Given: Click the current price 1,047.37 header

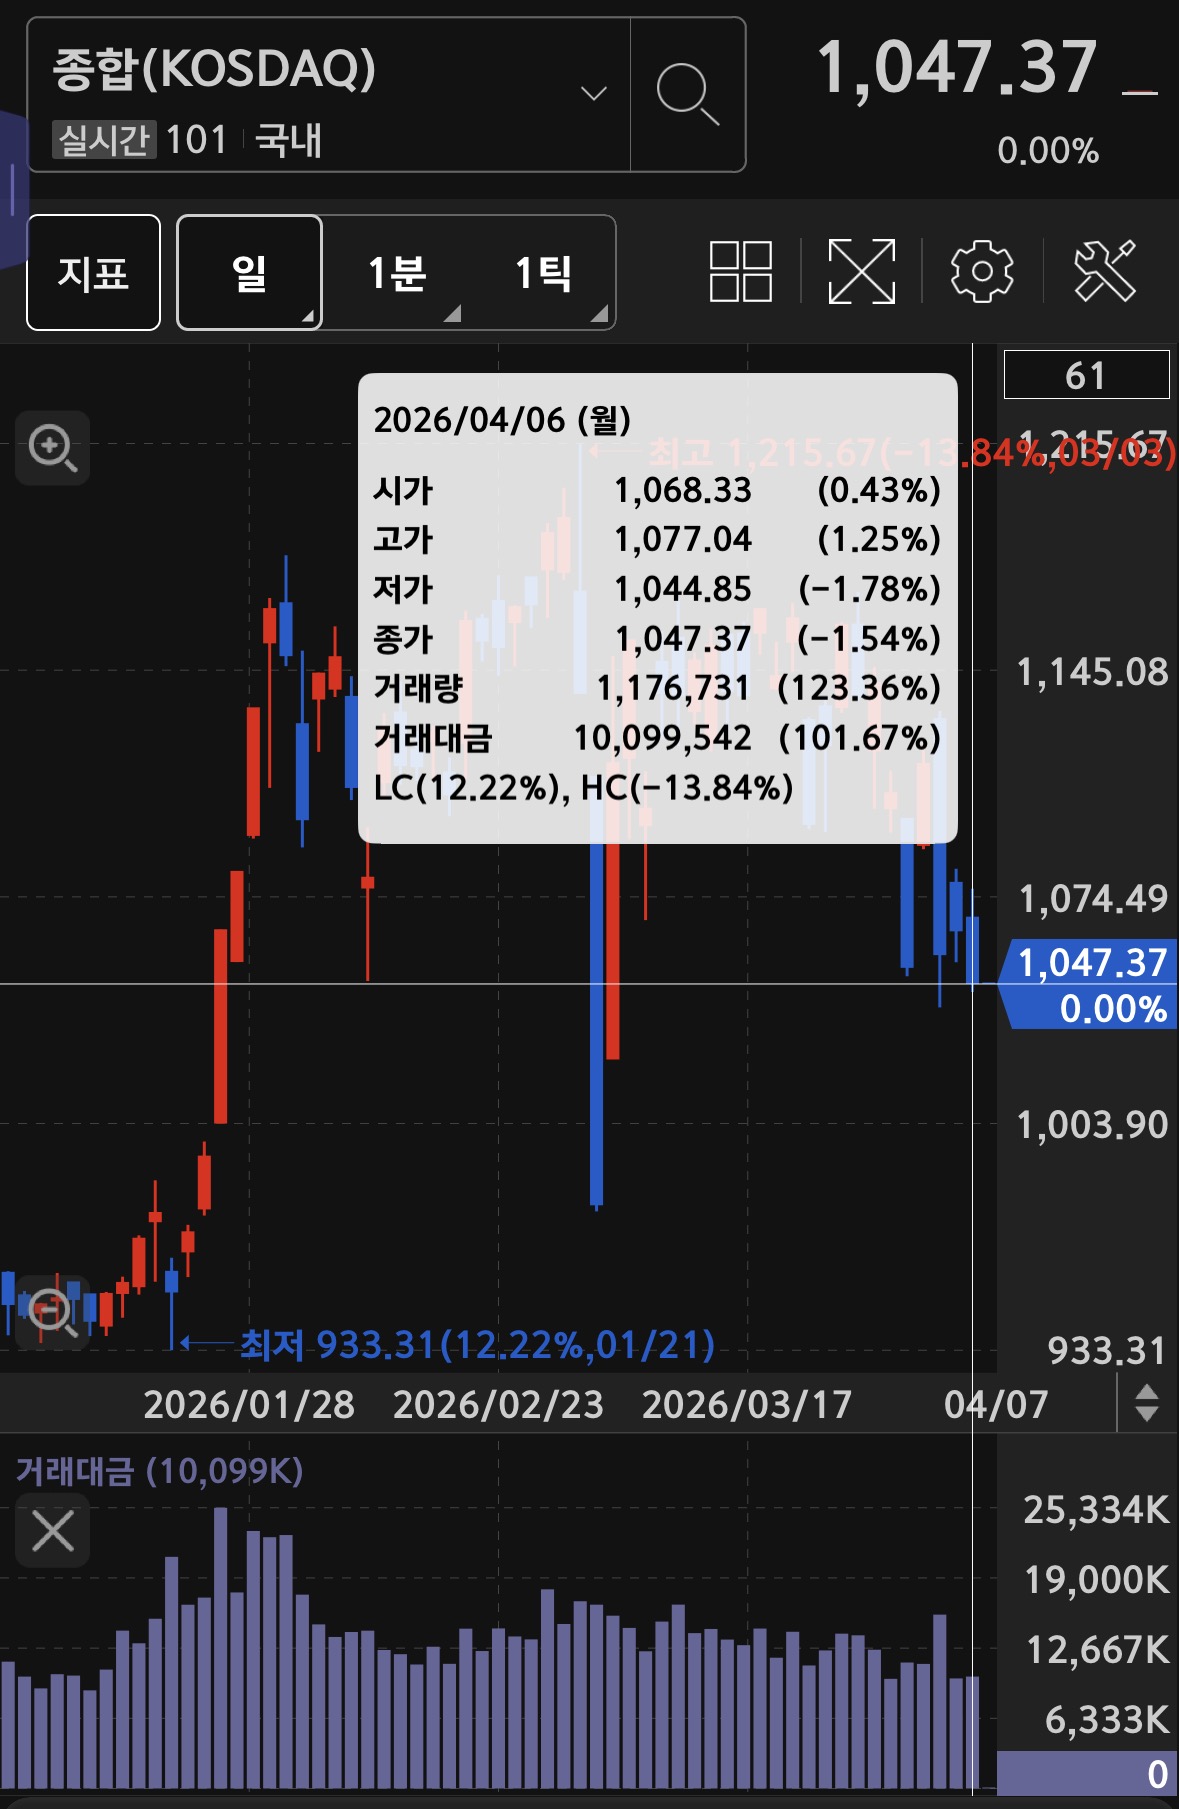Looking at the screenshot, I should (957, 69).
